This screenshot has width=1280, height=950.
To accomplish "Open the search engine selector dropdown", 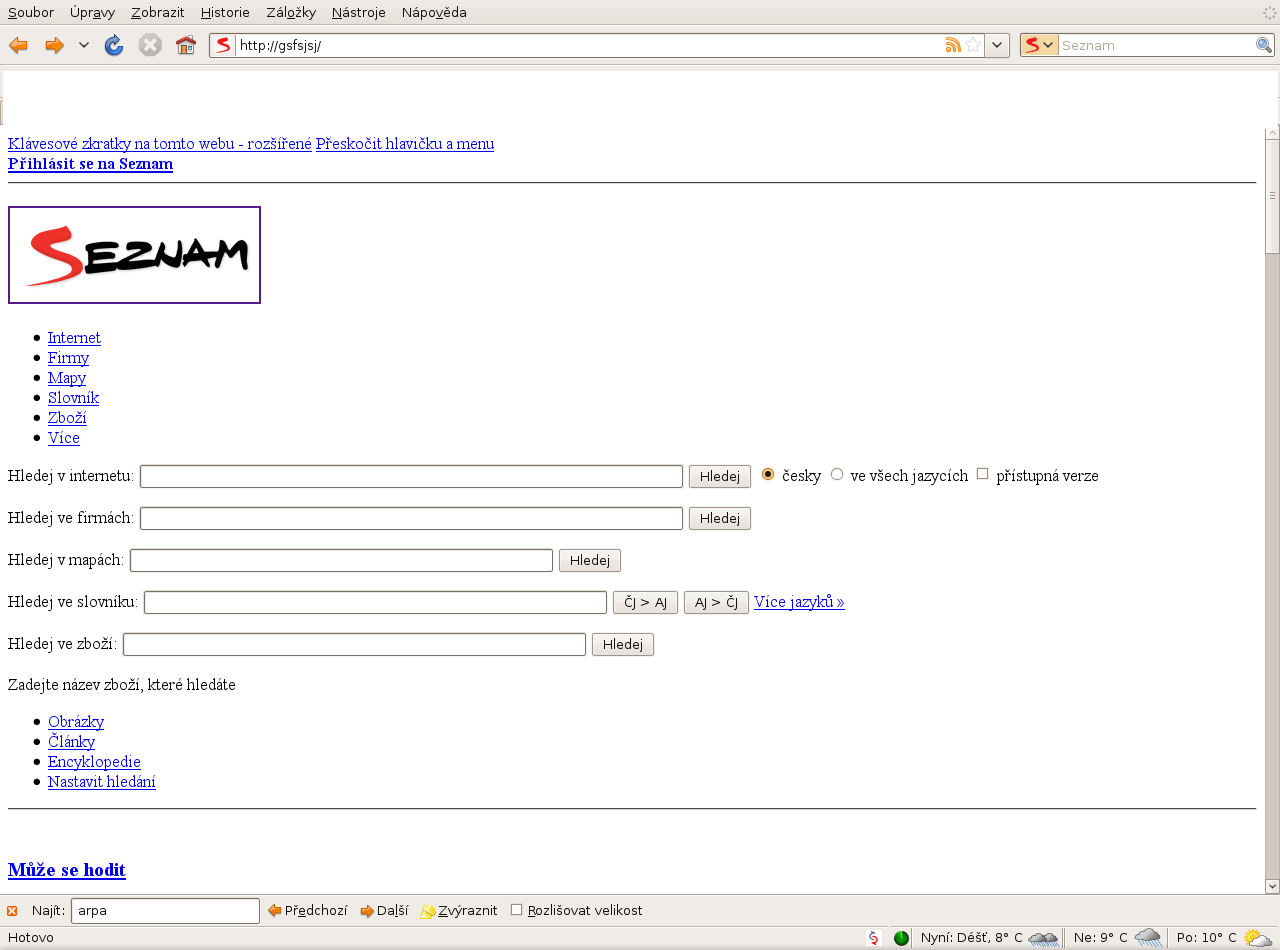I will (x=1039, y=45).
